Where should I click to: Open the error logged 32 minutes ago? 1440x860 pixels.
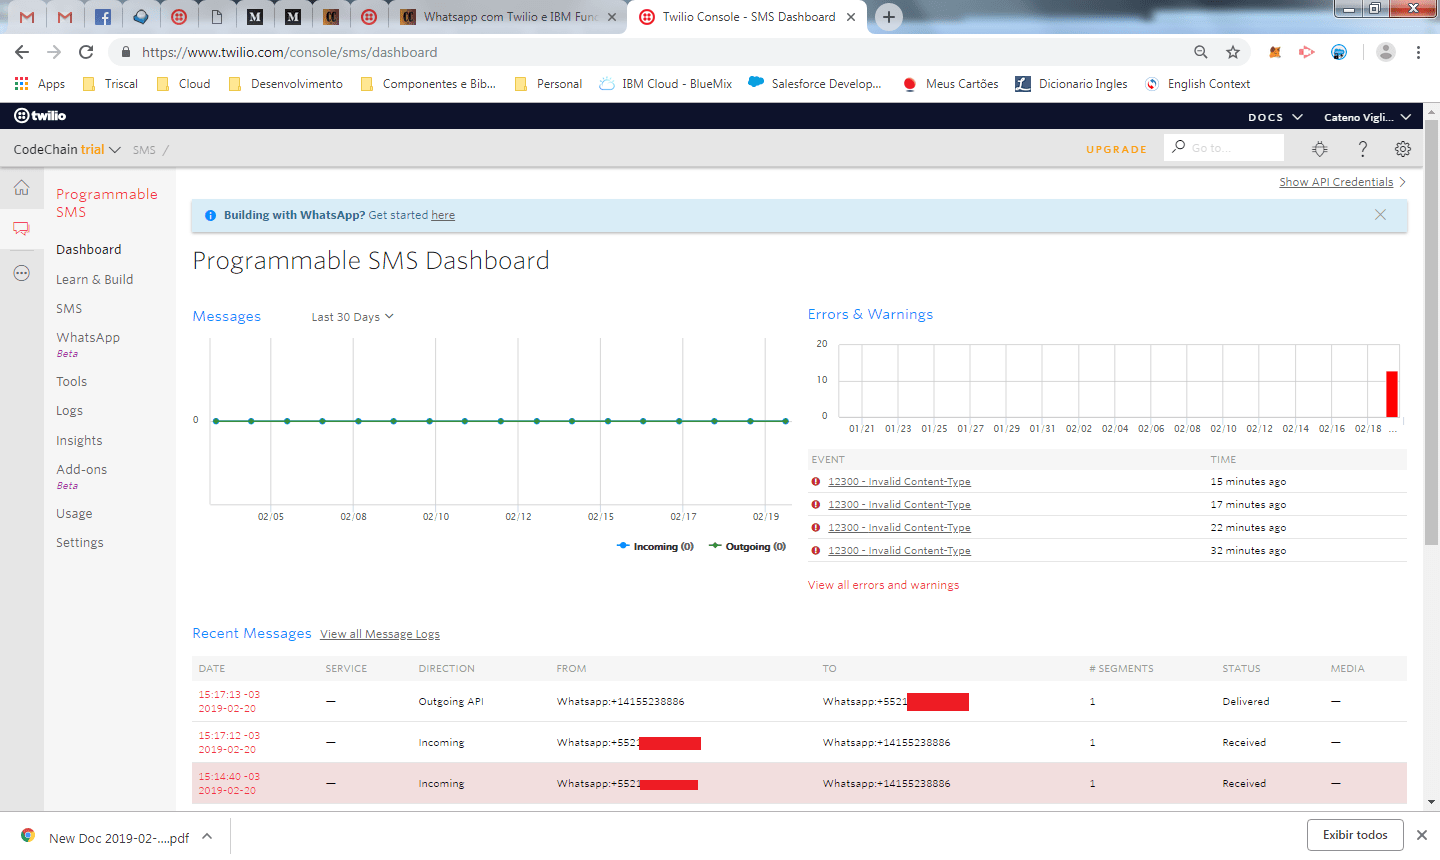point(899,551)
